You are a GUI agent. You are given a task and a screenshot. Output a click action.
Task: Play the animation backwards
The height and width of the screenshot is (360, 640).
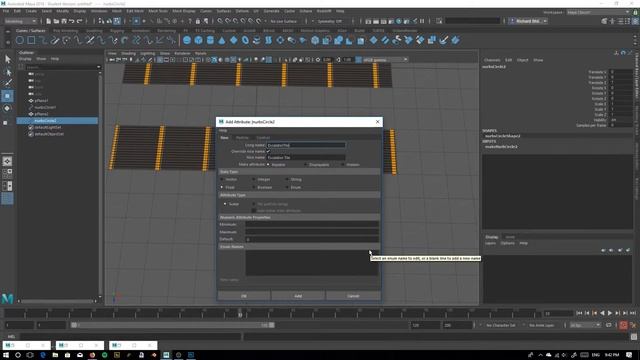[x=602, y=313]
